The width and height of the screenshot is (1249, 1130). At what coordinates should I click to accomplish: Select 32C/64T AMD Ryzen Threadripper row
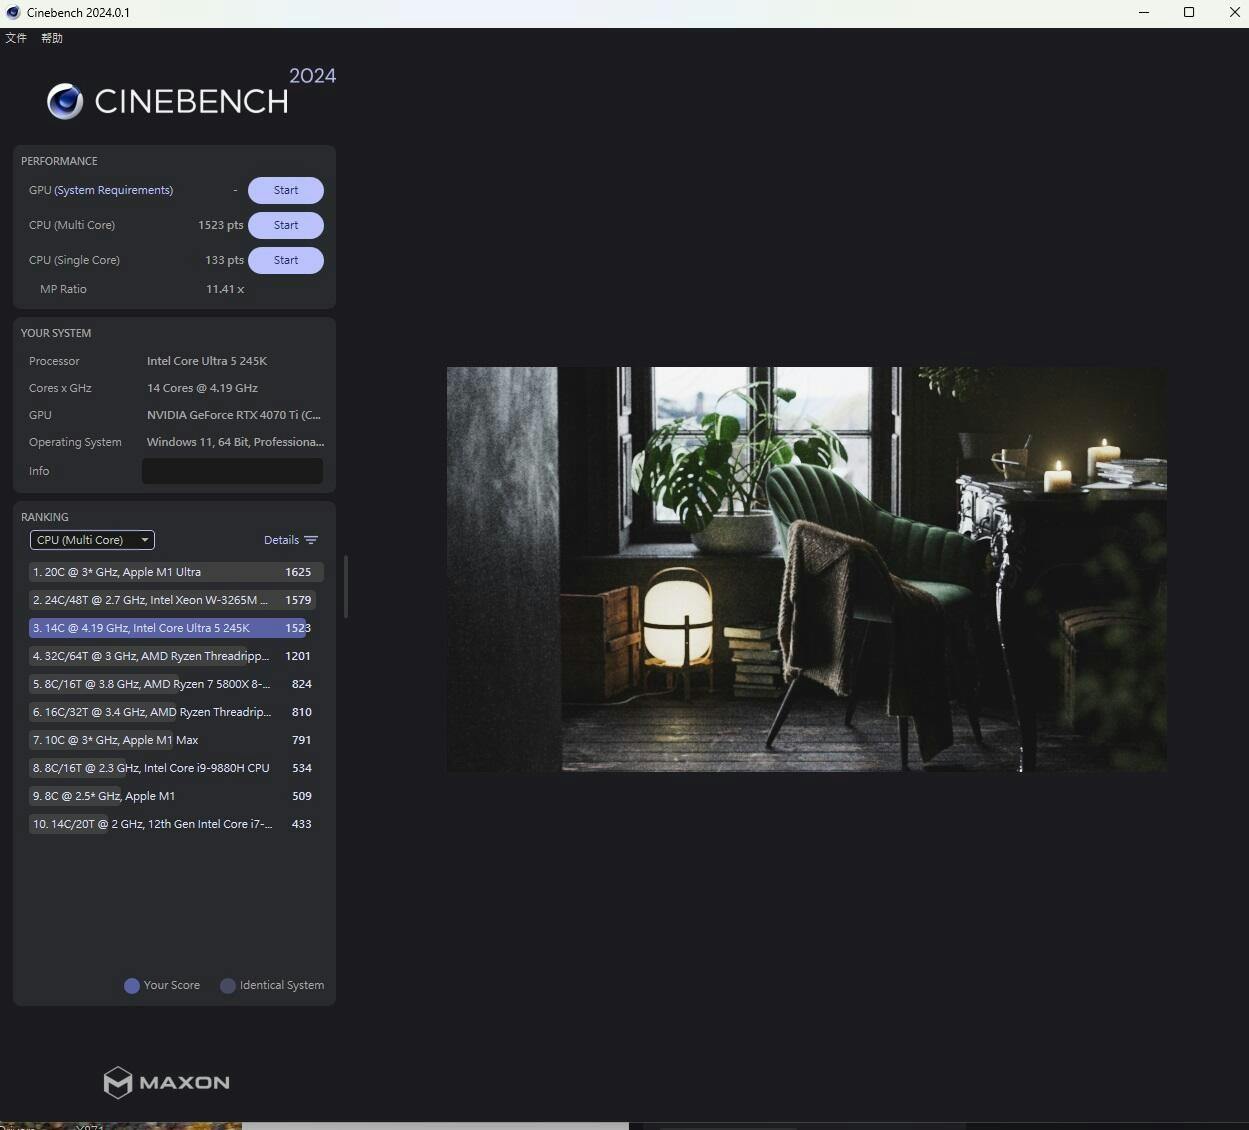click(x=176, y=656)
